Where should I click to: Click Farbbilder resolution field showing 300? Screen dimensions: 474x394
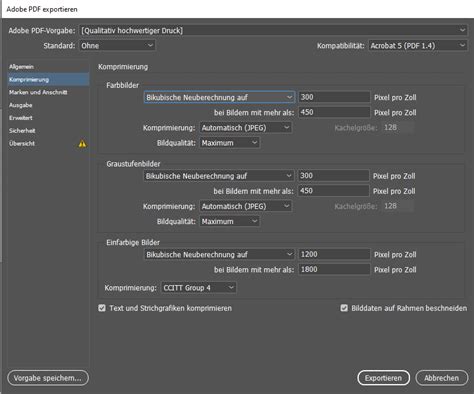coord(334,97)
